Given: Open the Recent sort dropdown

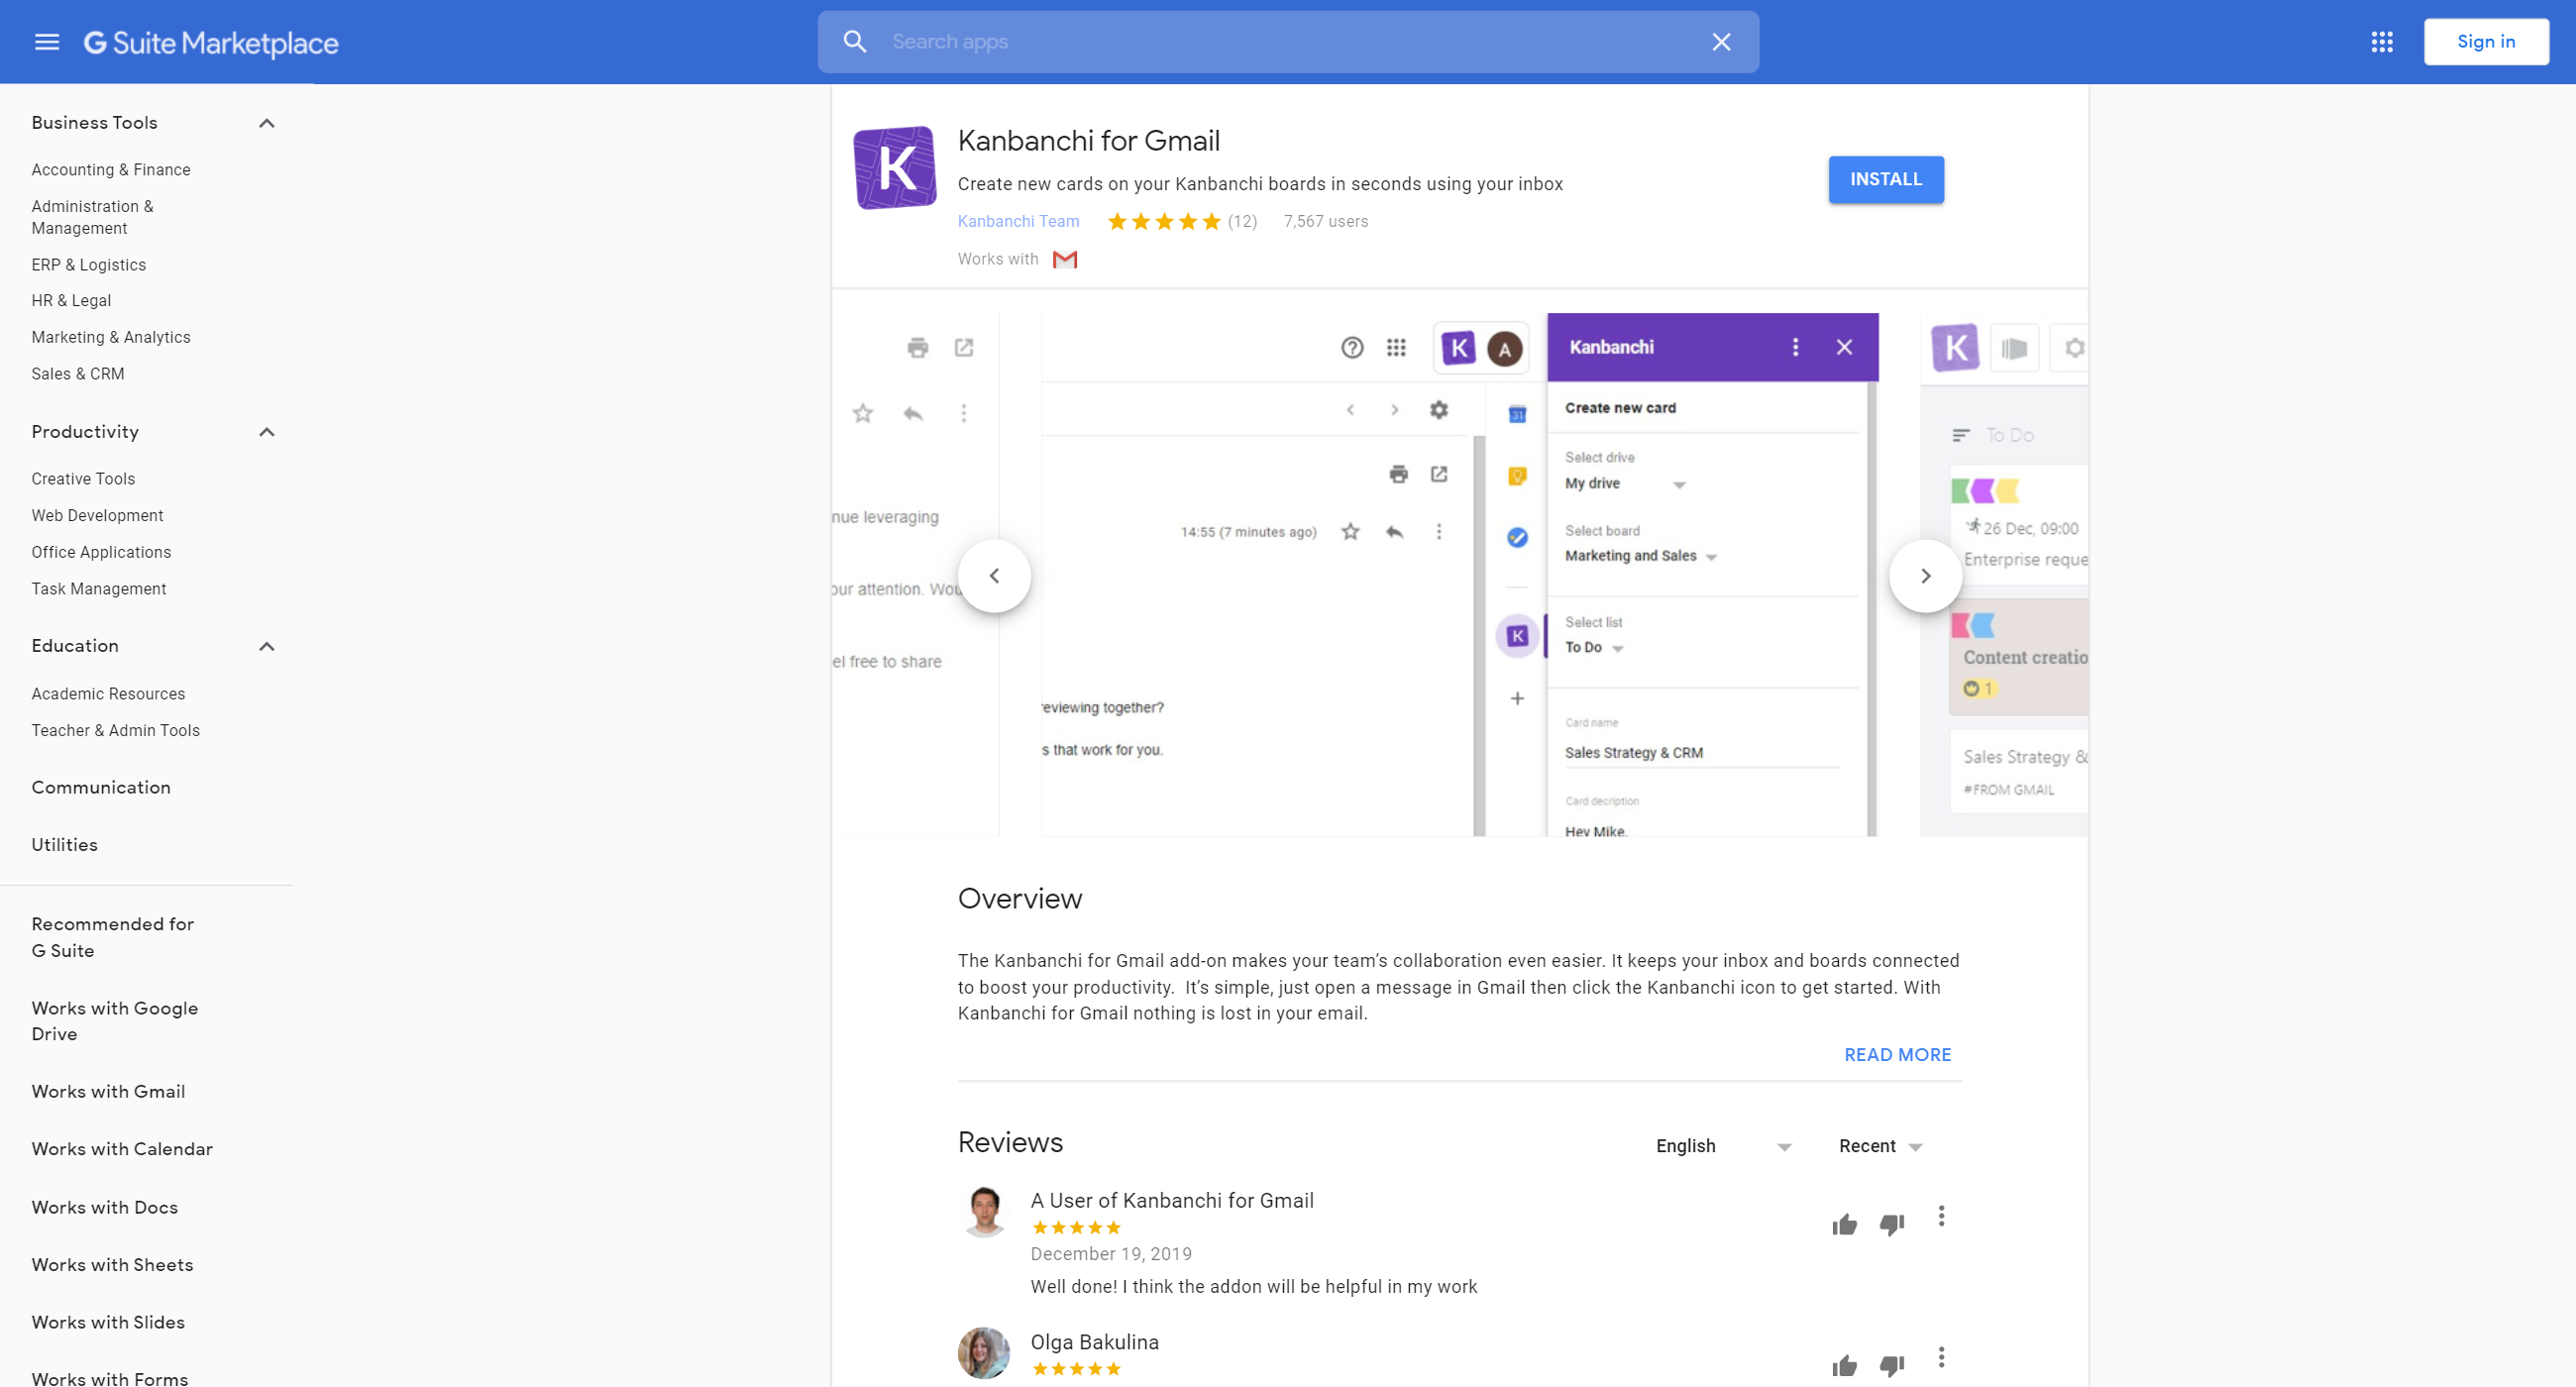Looking at the screenshot, I should 1880,1146.
